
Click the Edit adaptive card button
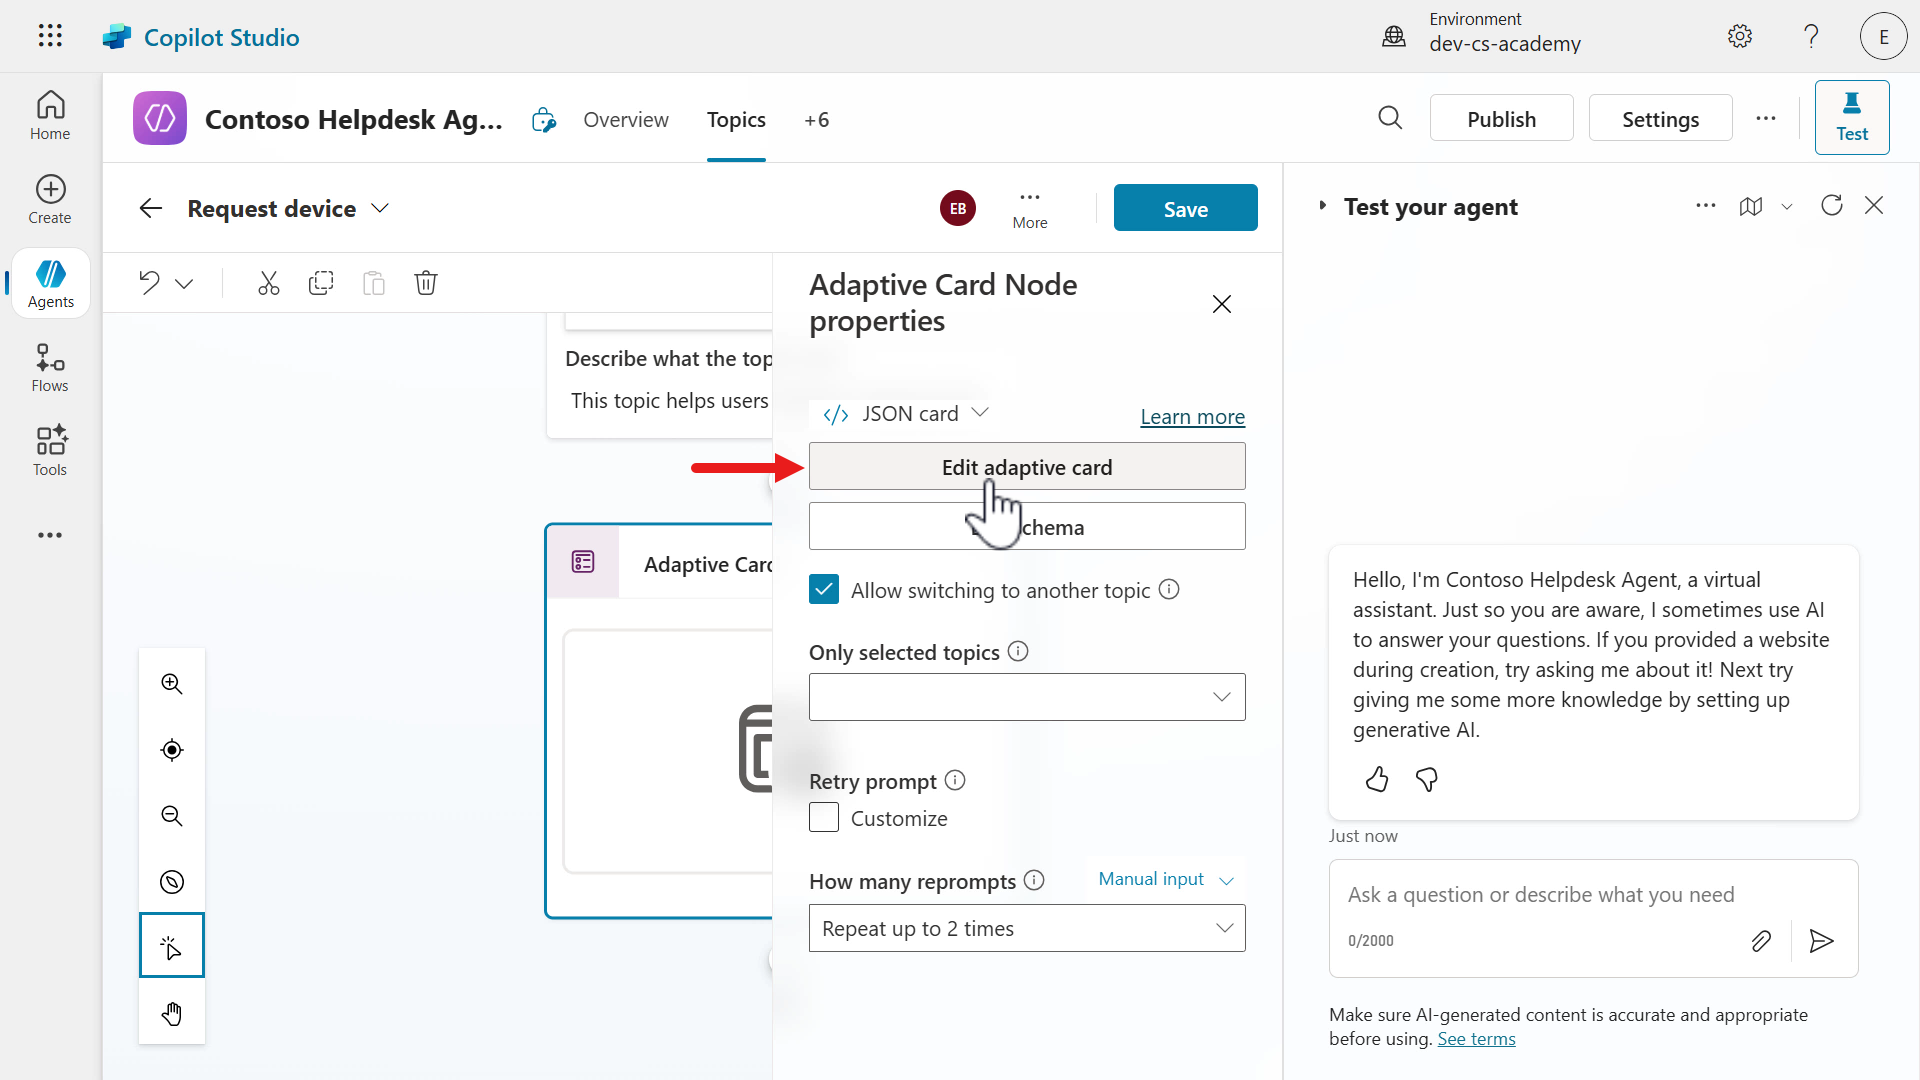[1026, 467]
